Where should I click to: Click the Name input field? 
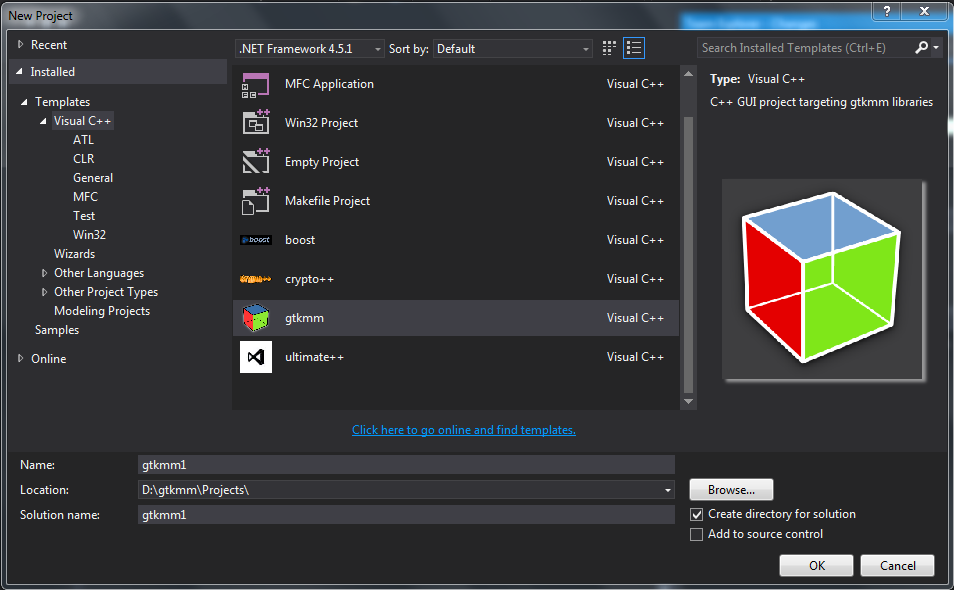click(406, 465)
